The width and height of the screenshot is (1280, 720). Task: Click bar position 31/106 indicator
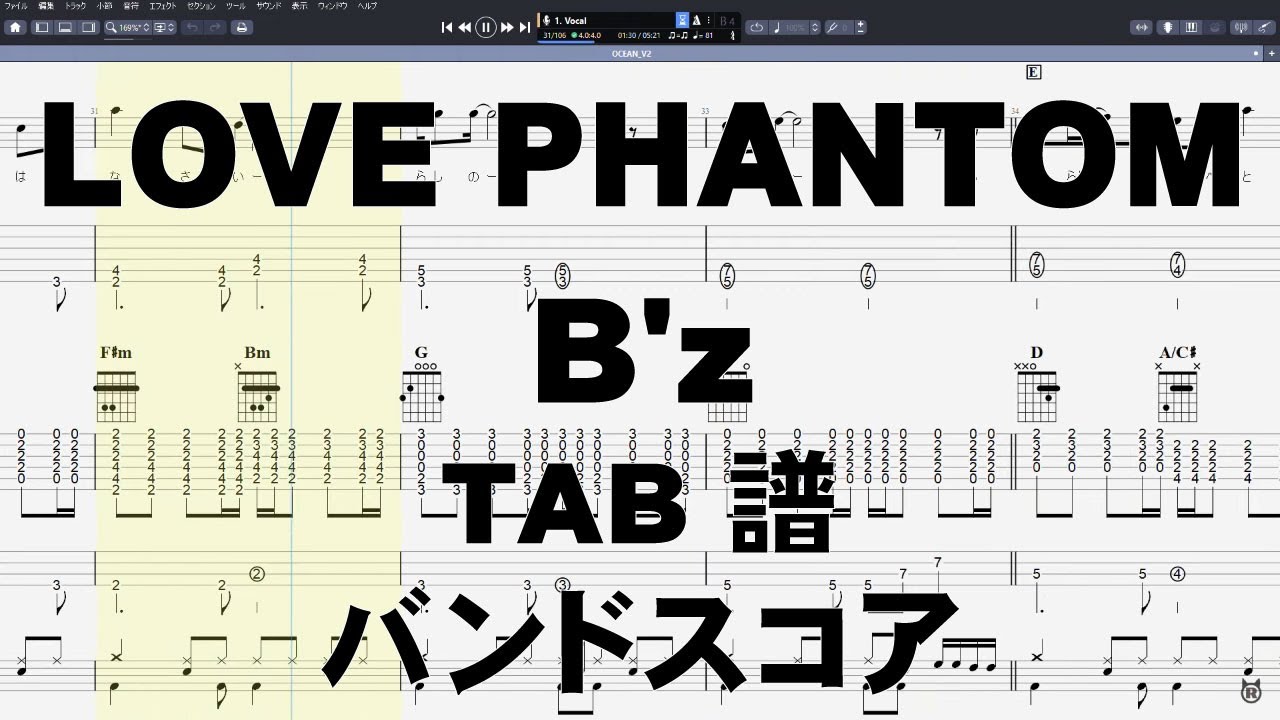555,36
